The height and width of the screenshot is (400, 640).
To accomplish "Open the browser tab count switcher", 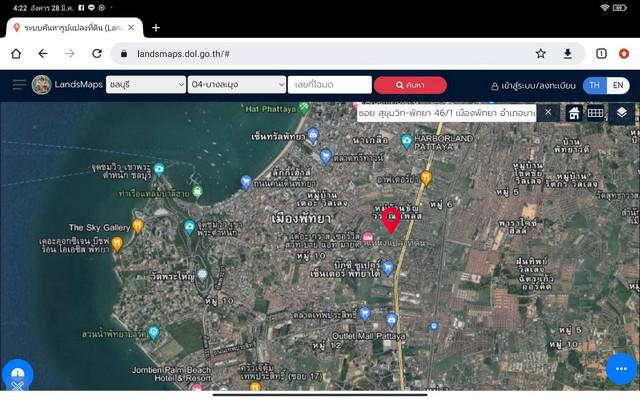I will pos(601,54).
